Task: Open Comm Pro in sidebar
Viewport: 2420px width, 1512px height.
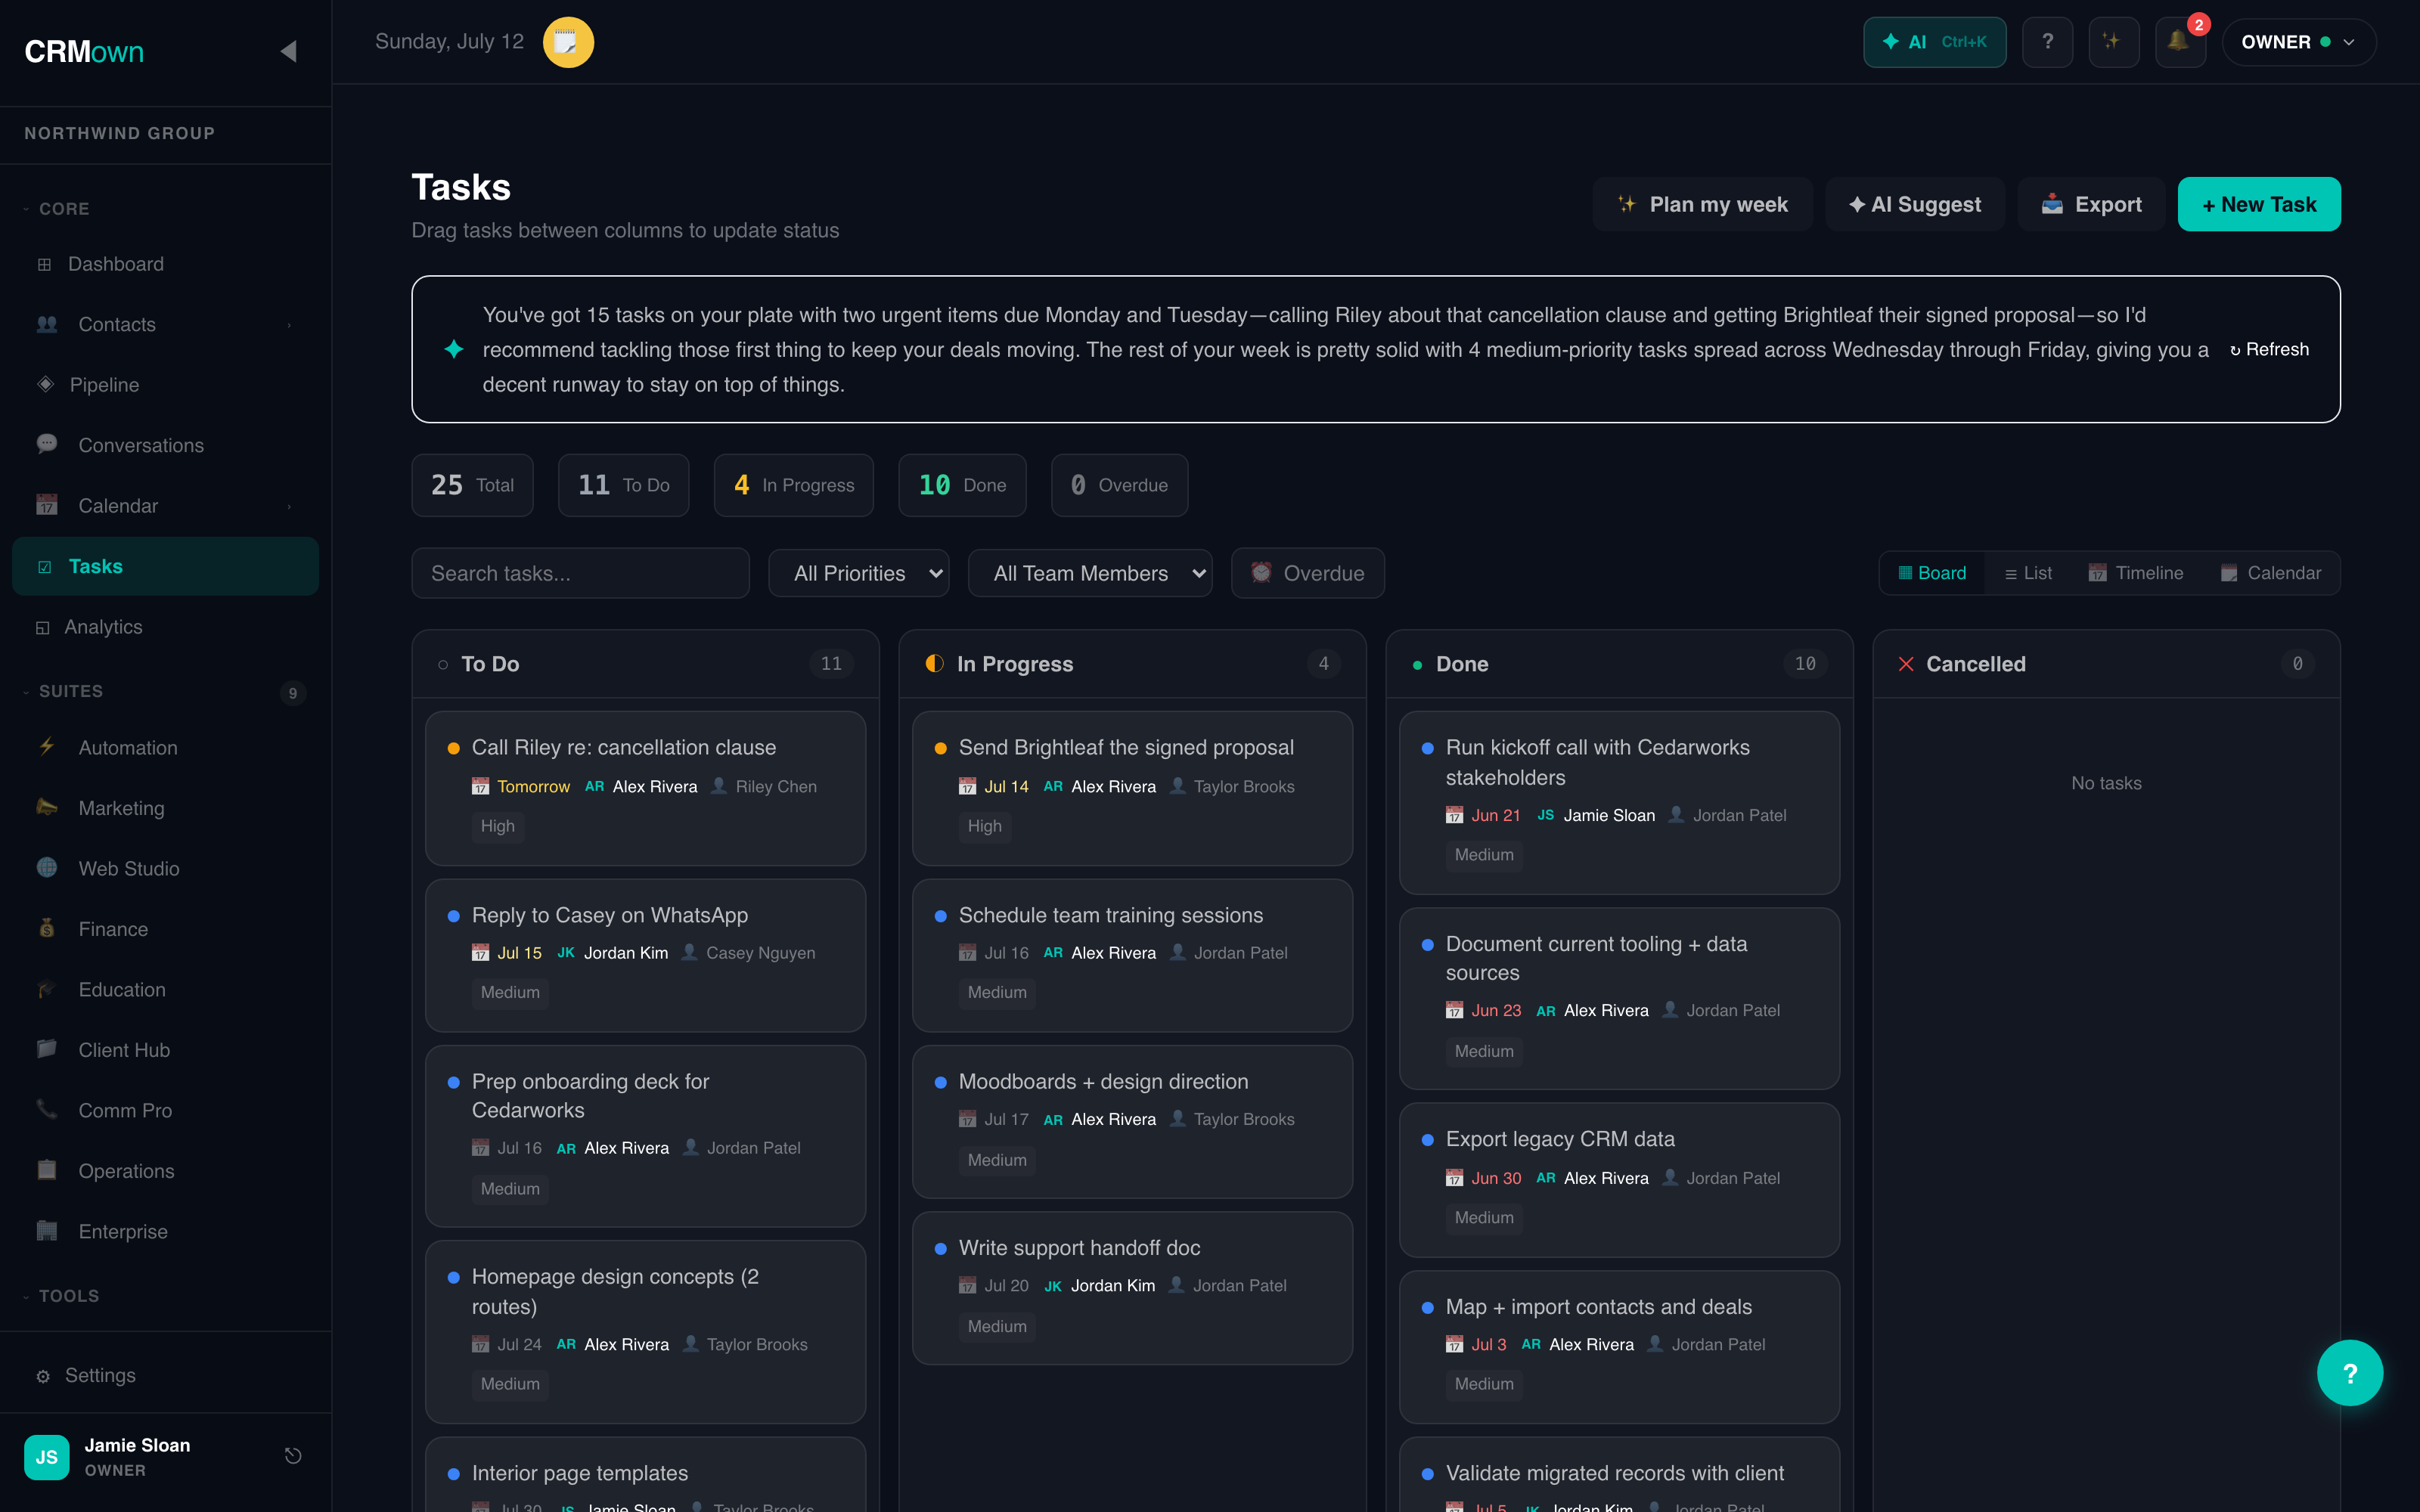Action: [166, 1111]
